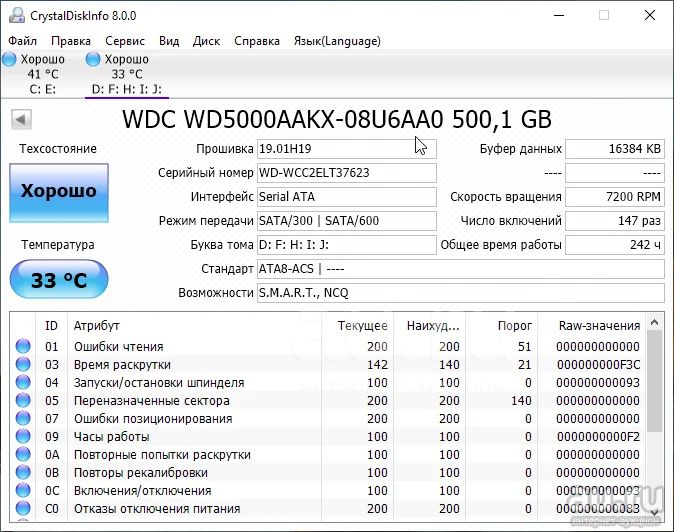Go to previous disk with left arrow
This screenshot has height=532, width=674.
[x=21, y=119]
